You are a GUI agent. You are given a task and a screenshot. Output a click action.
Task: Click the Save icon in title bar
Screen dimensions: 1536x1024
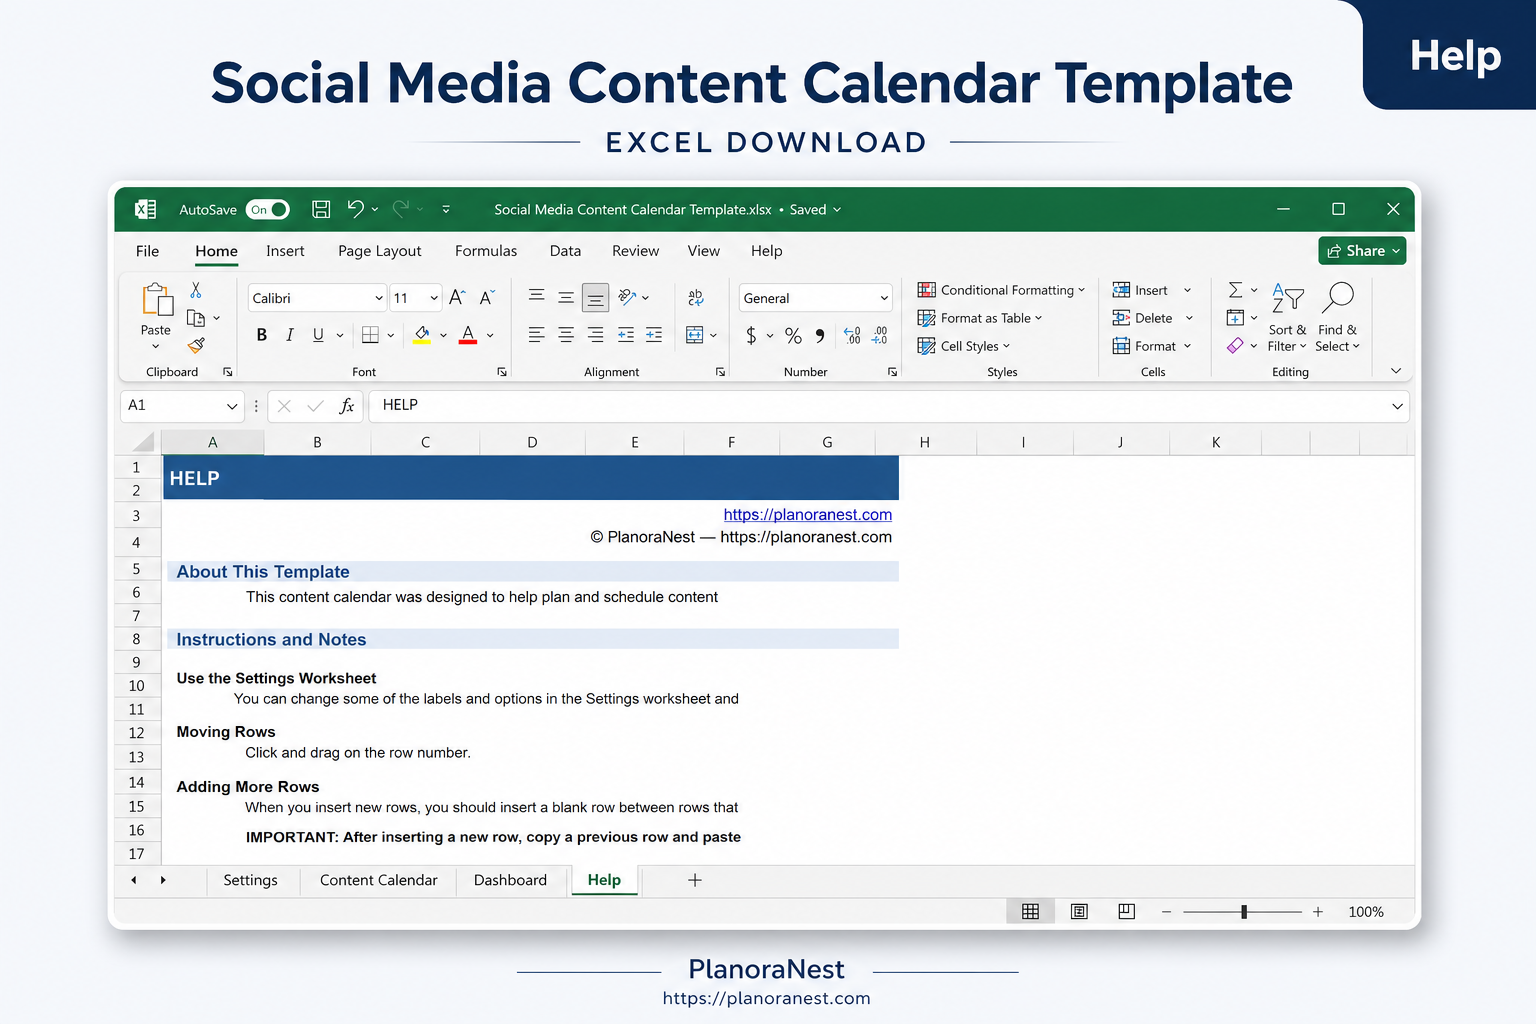click(321, 209)
